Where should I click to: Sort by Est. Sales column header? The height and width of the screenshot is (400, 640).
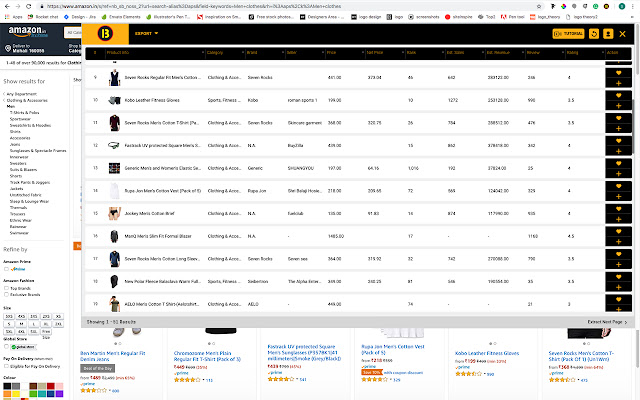pos(465,53)
